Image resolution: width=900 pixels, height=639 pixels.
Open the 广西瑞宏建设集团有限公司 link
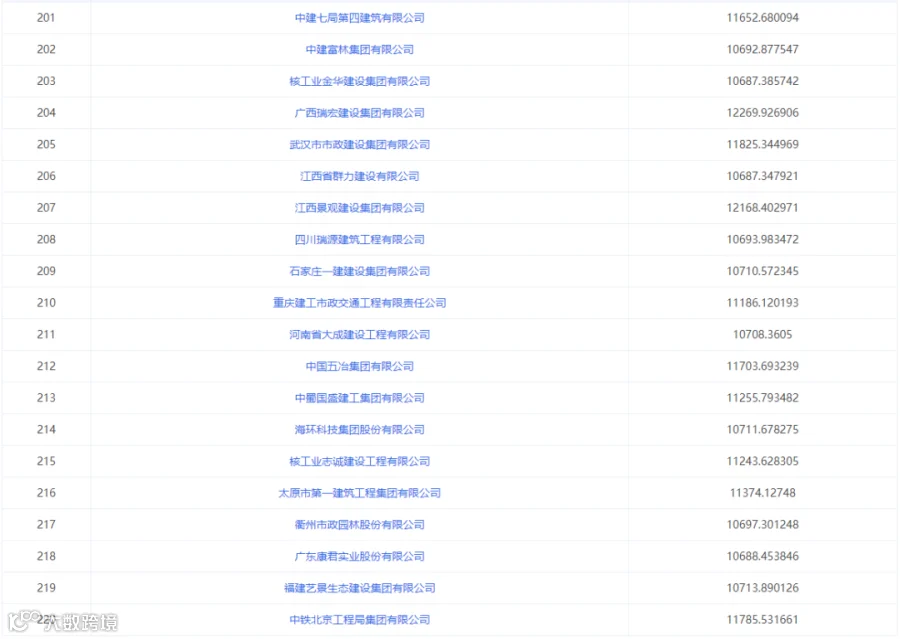pos(359,113)
